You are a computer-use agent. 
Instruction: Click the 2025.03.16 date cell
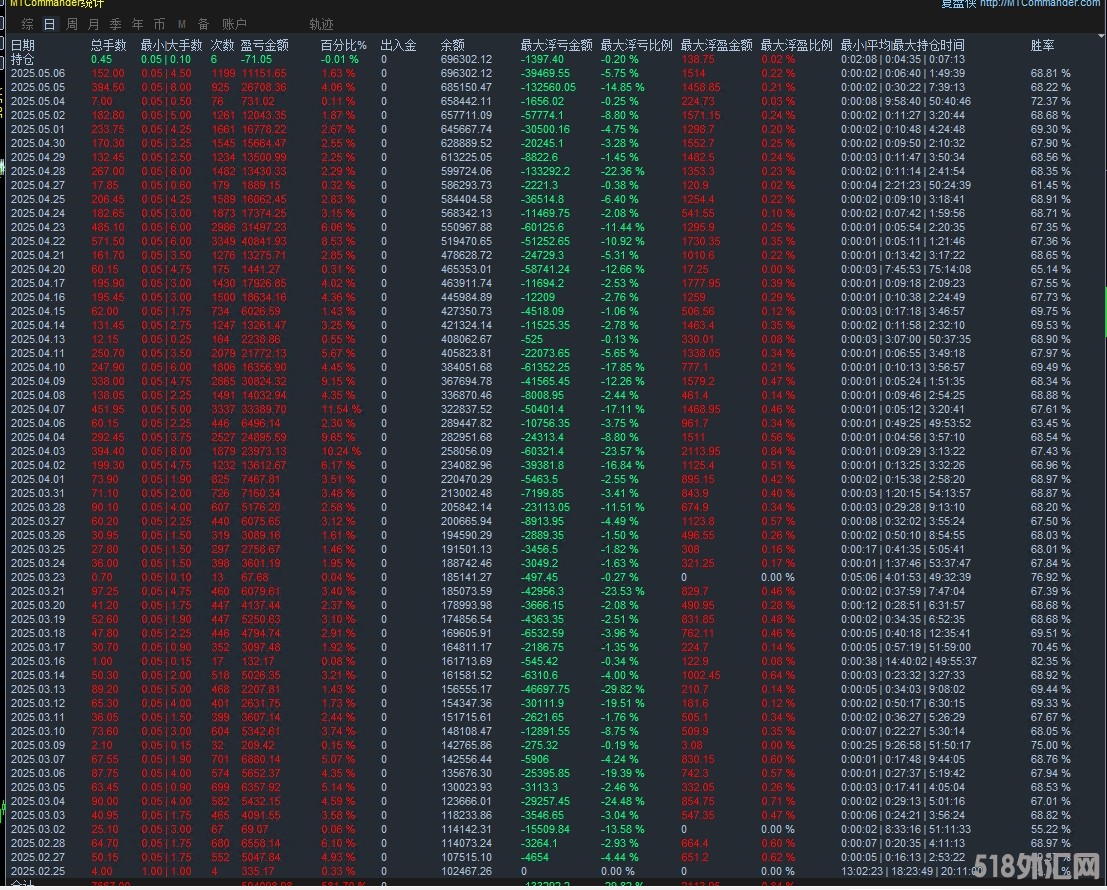(38, 661)
